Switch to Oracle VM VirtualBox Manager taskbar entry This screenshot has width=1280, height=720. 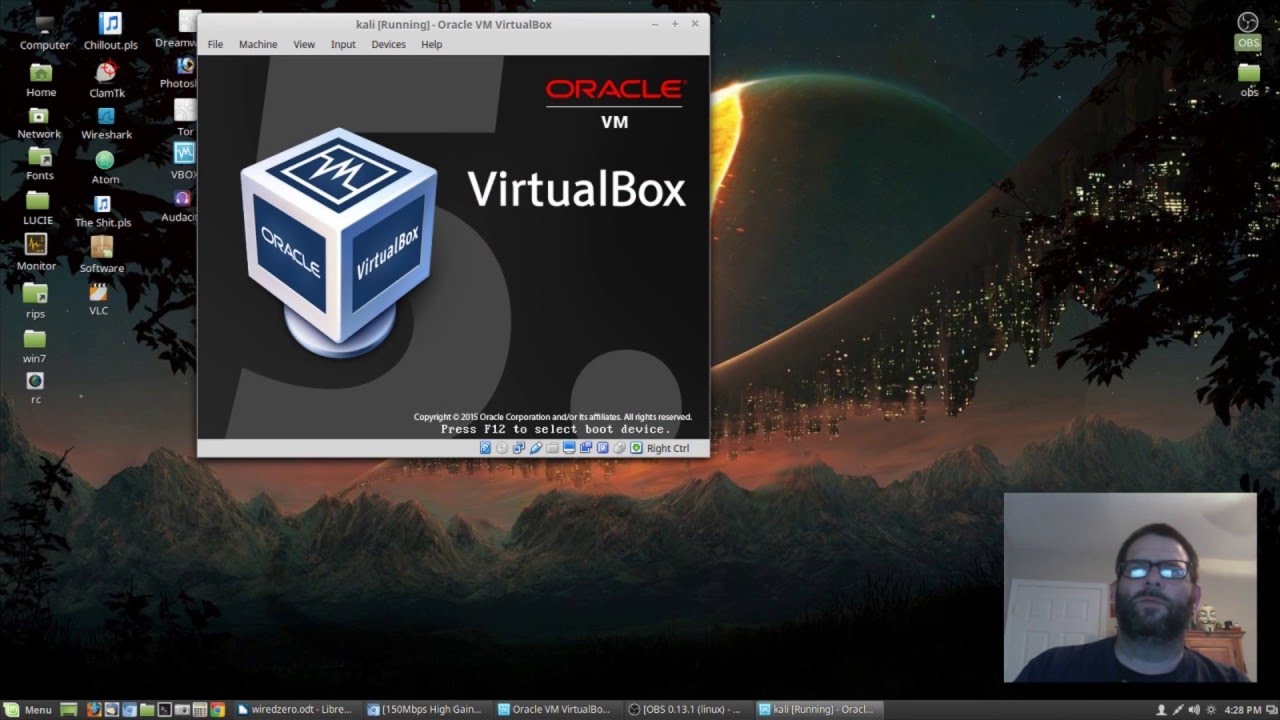pyautogui.click(x=555, y=710)
